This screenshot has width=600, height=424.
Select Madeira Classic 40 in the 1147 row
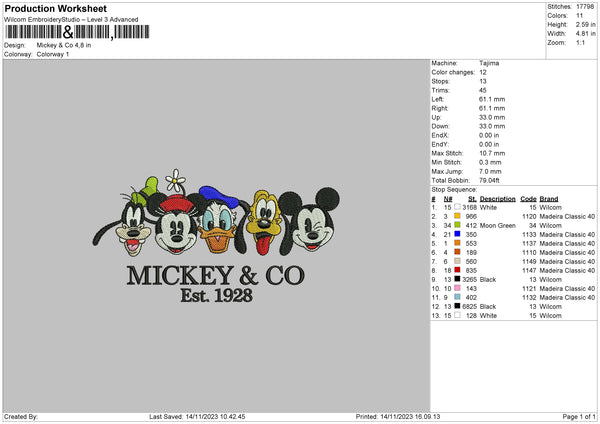[567, 270]
